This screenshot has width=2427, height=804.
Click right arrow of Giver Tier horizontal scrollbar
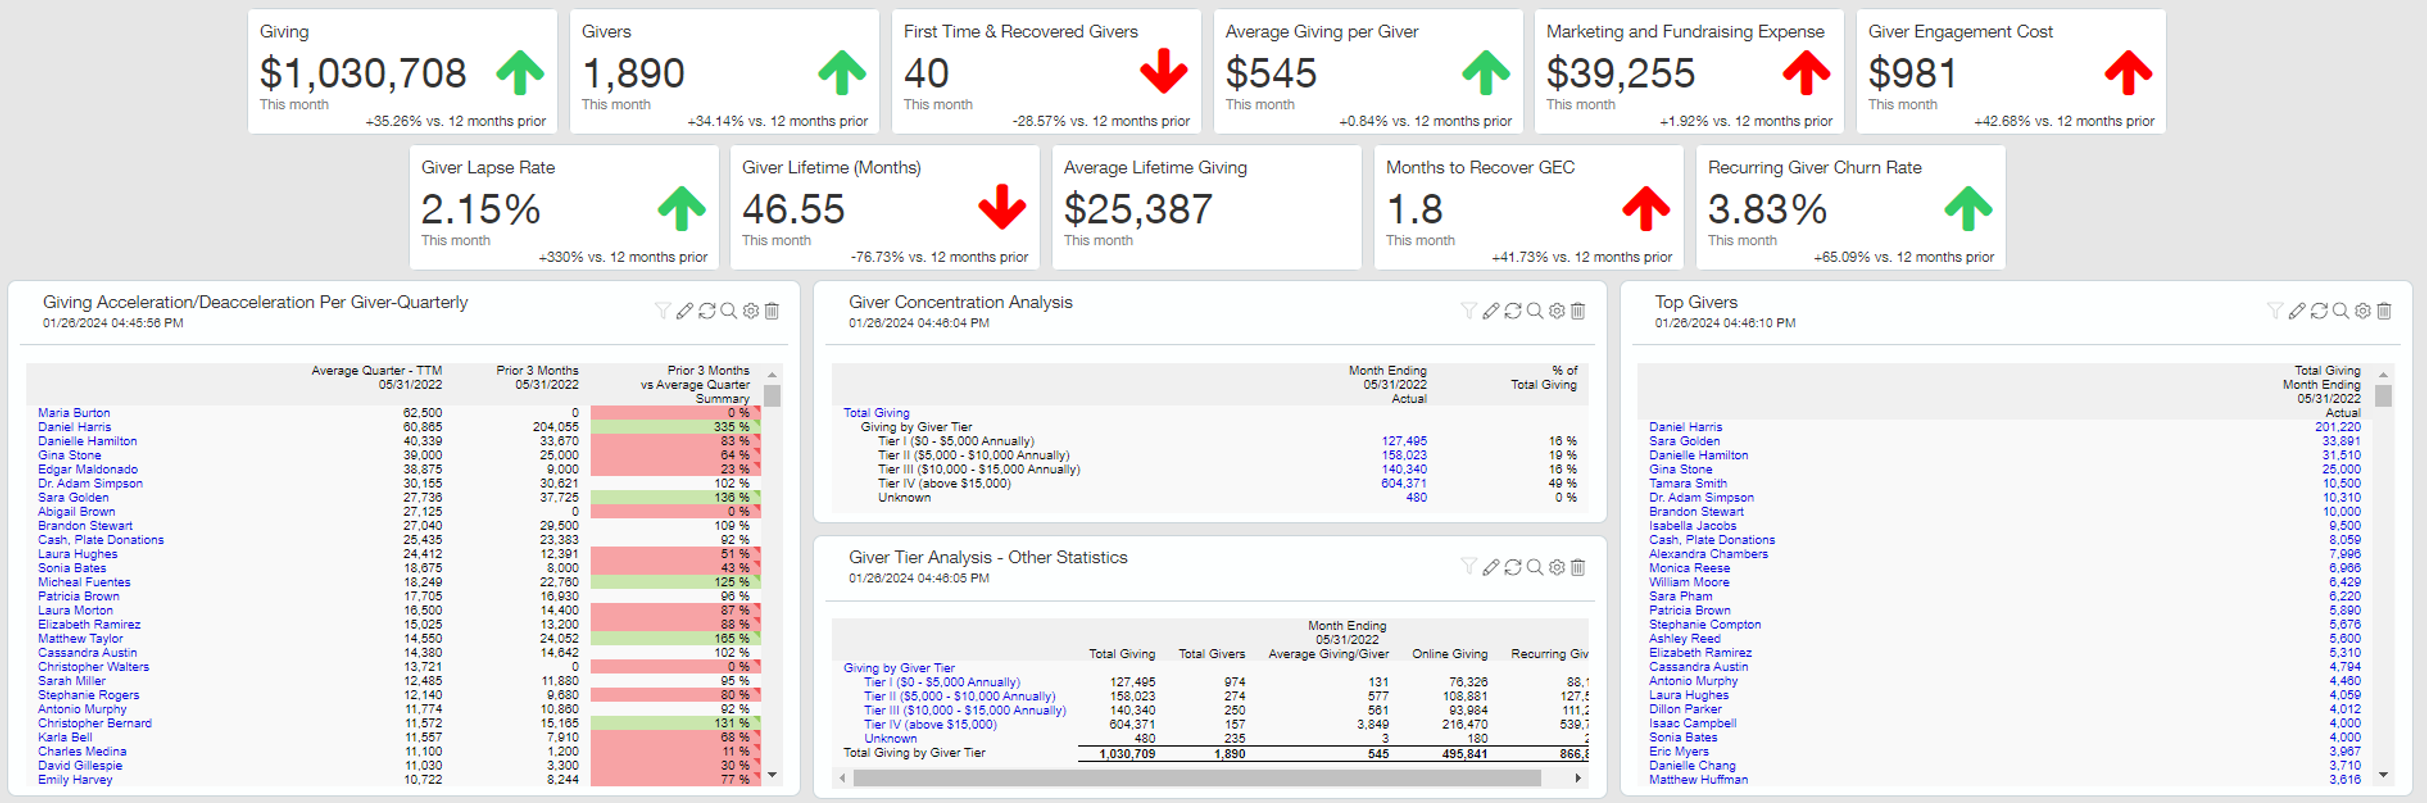point(1578,777)
